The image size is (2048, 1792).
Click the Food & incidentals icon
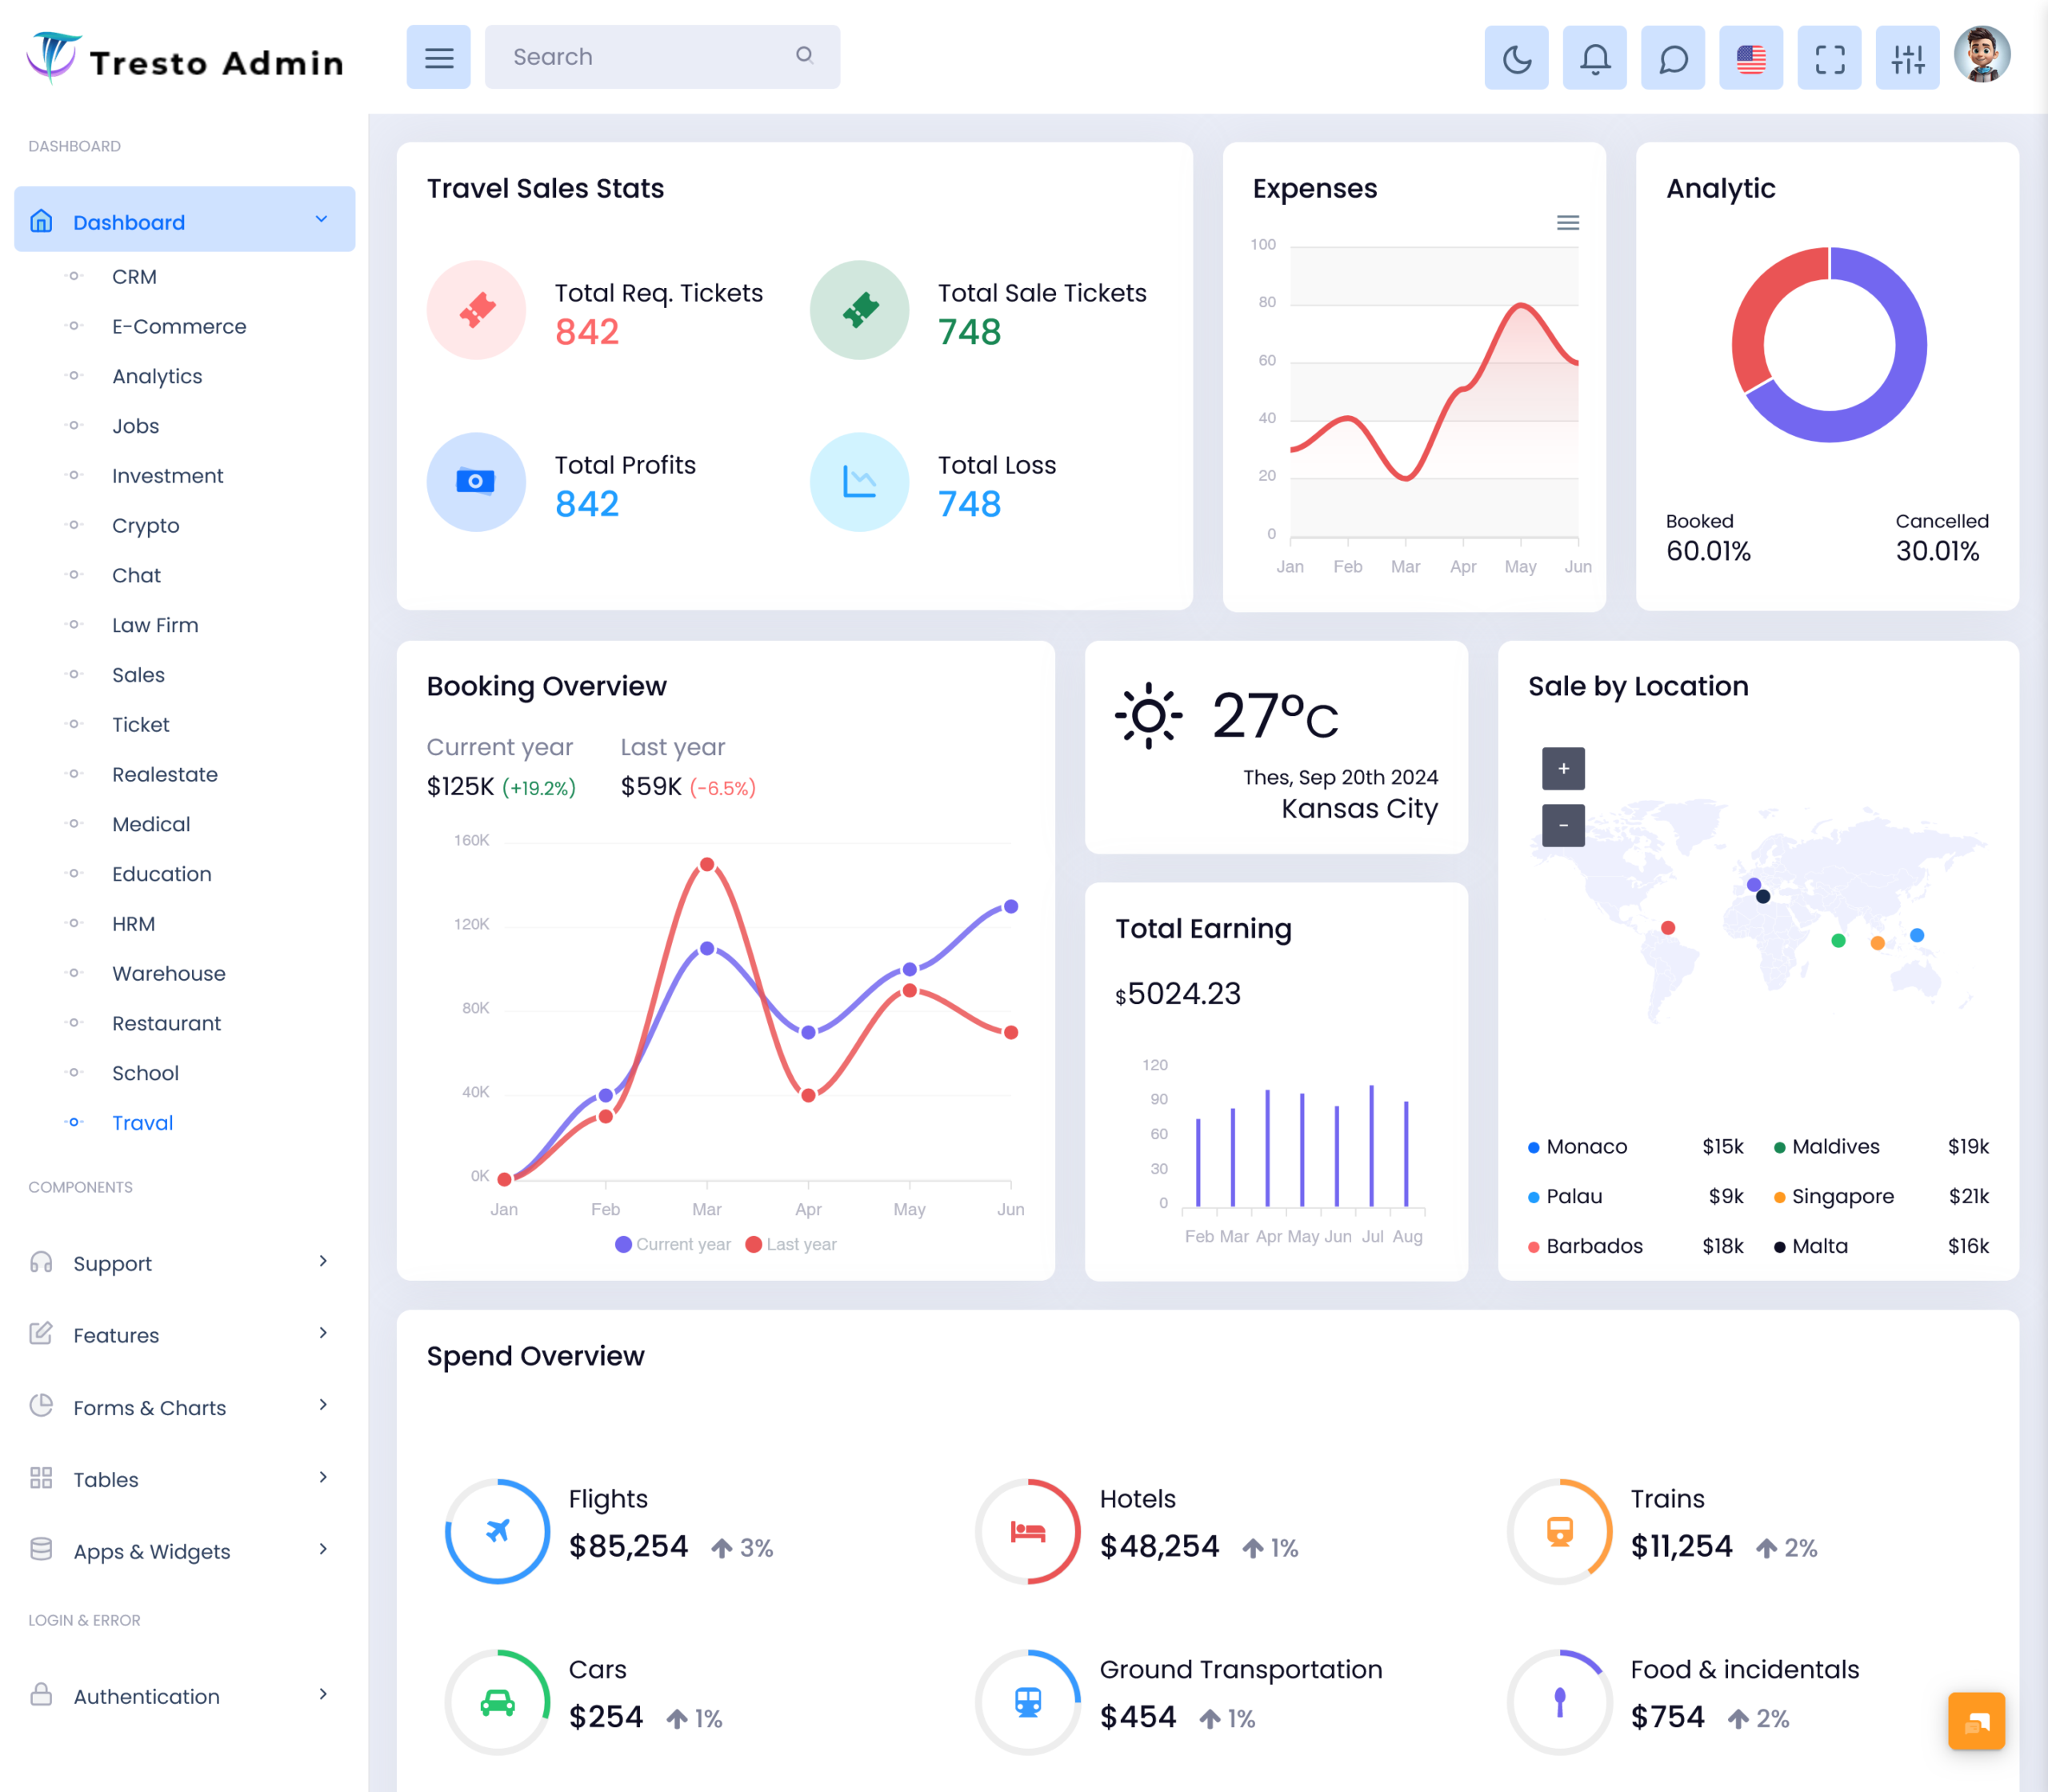tap(1560, 1702)
